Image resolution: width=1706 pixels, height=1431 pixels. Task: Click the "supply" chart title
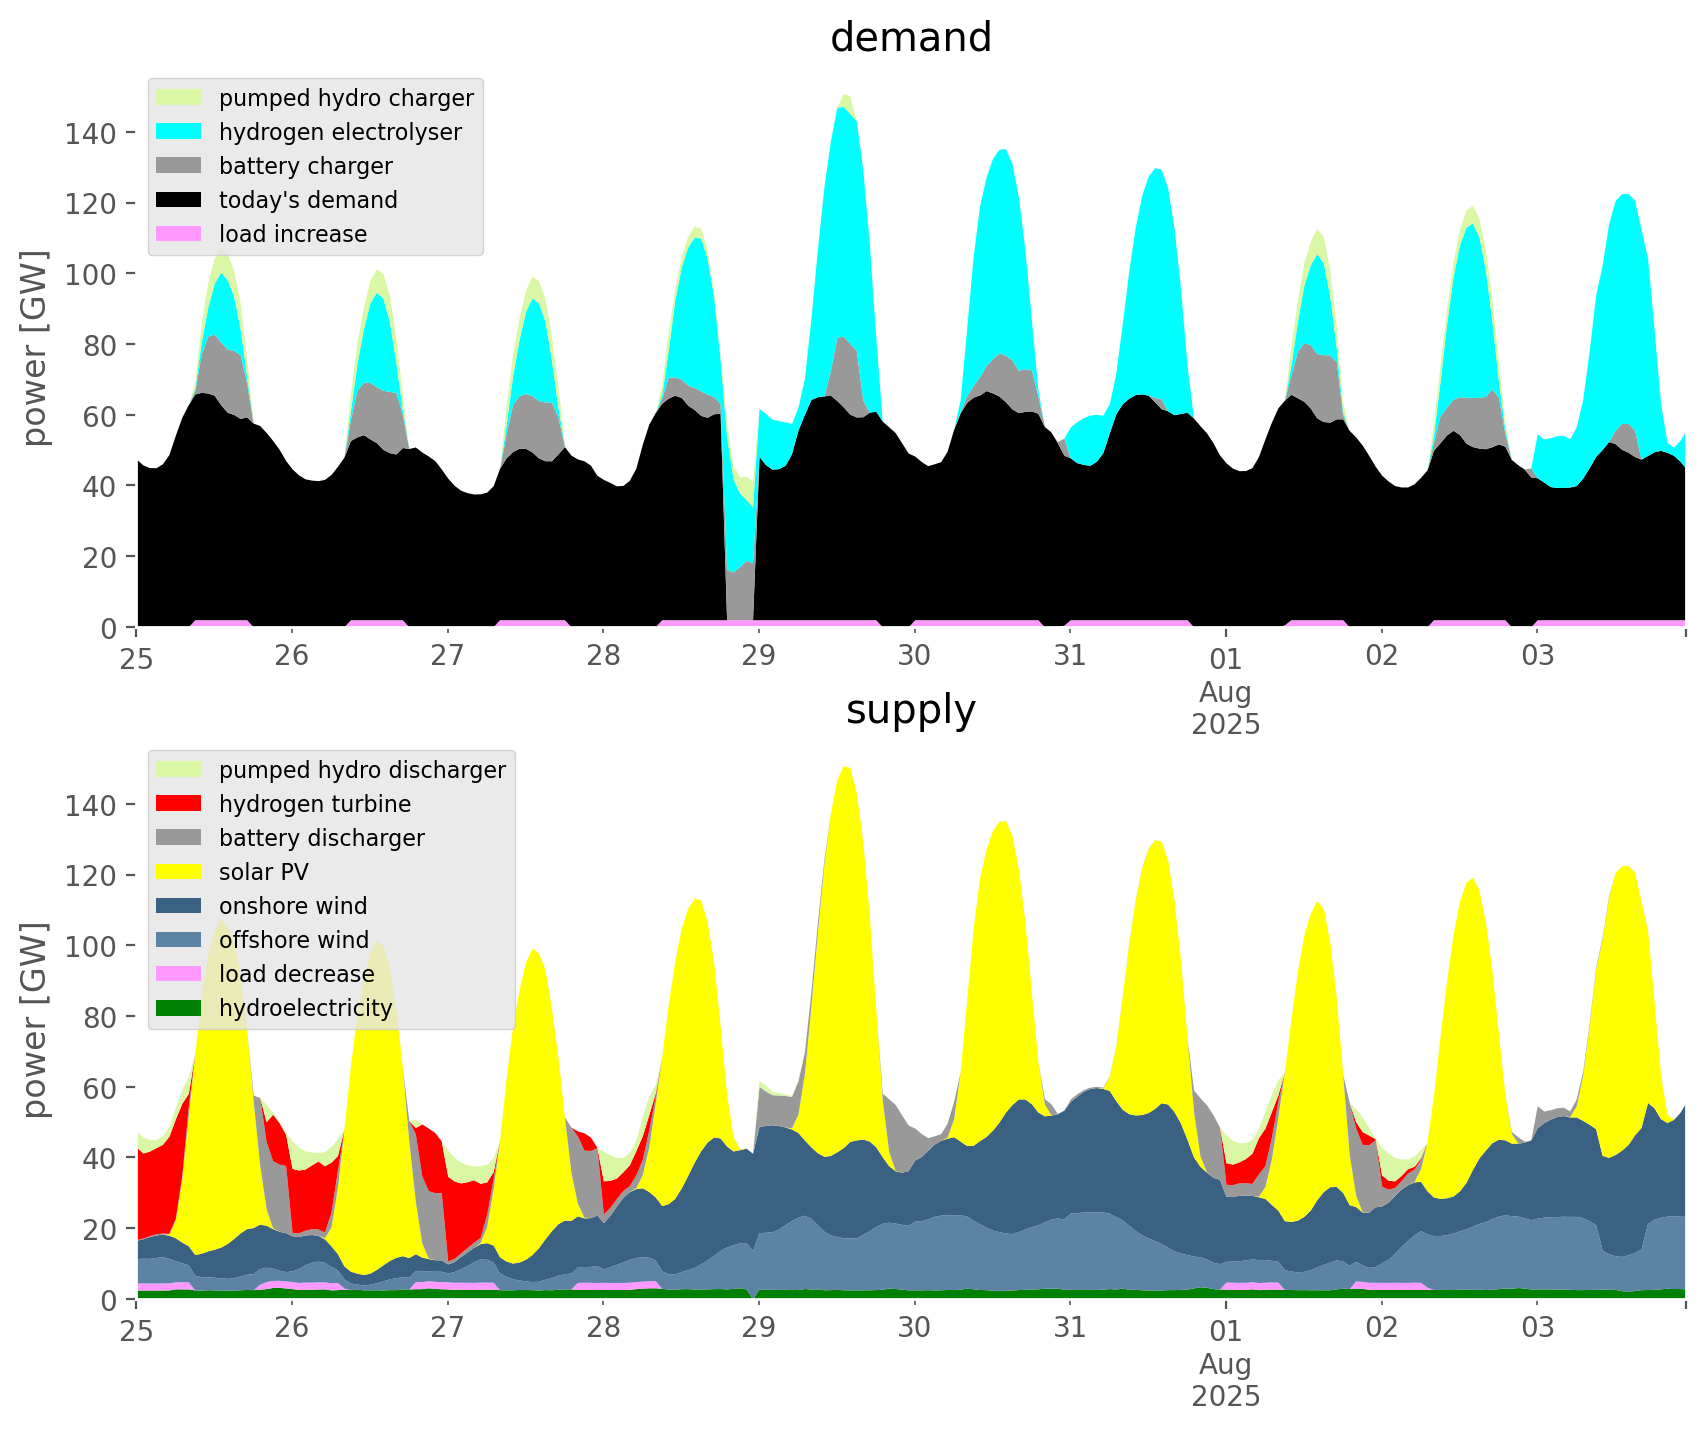(x=910, y=710)
